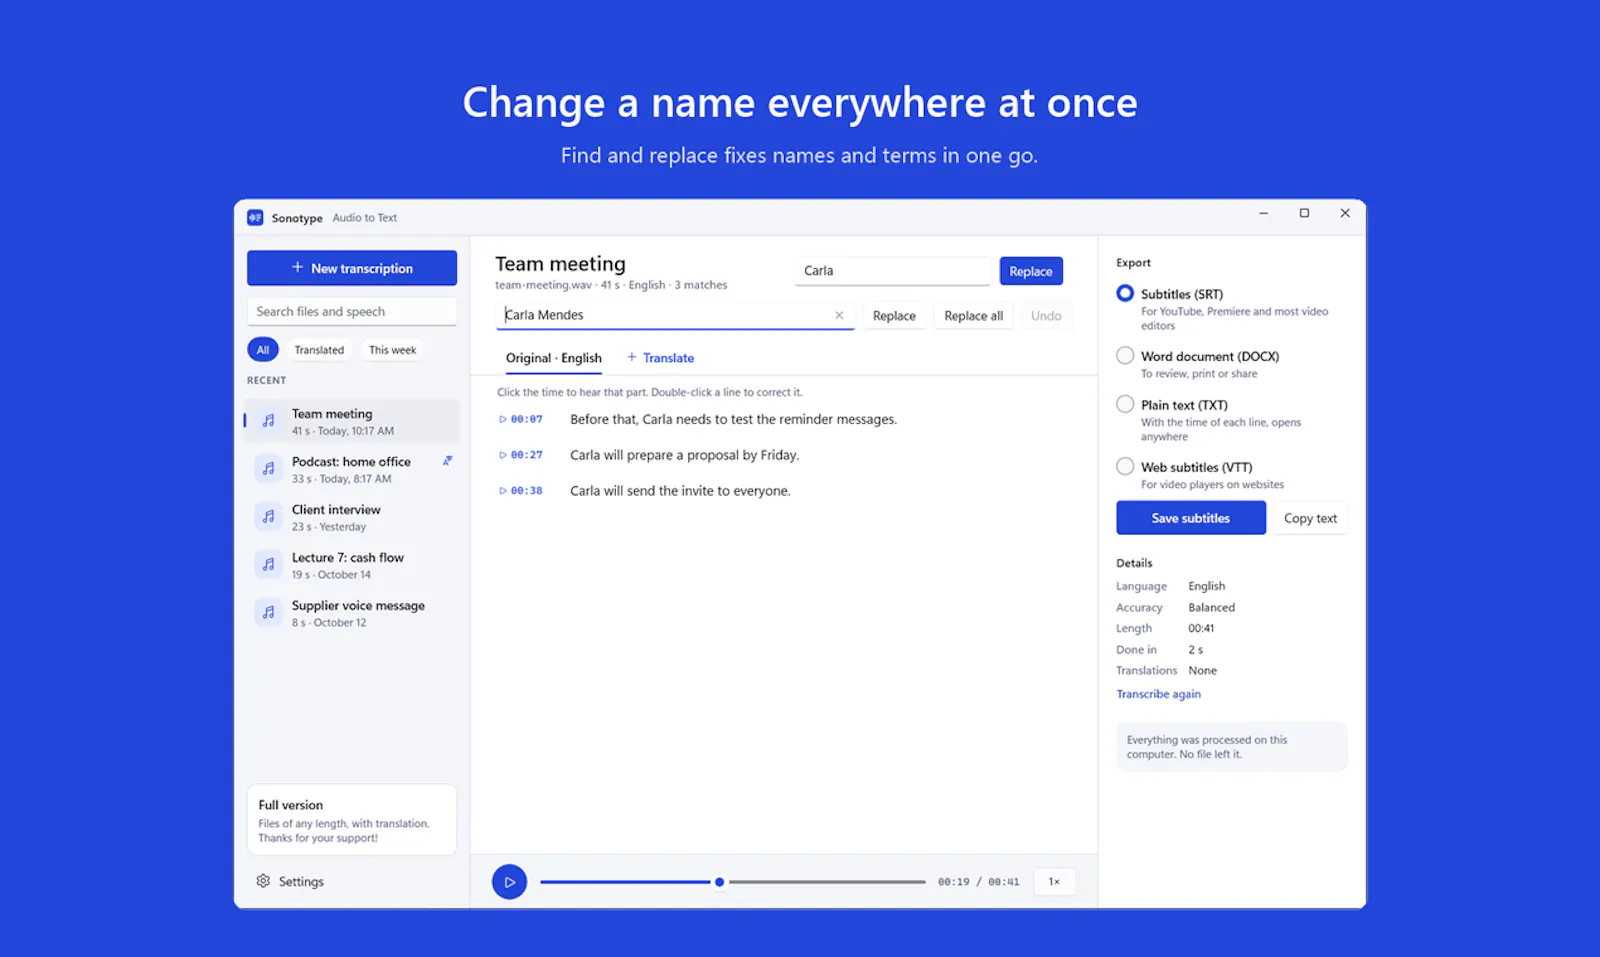Click the Sonotype app logo icon
Image resolution: width=1600 pixels, height=957 pixels.
(x=255, y=217)
